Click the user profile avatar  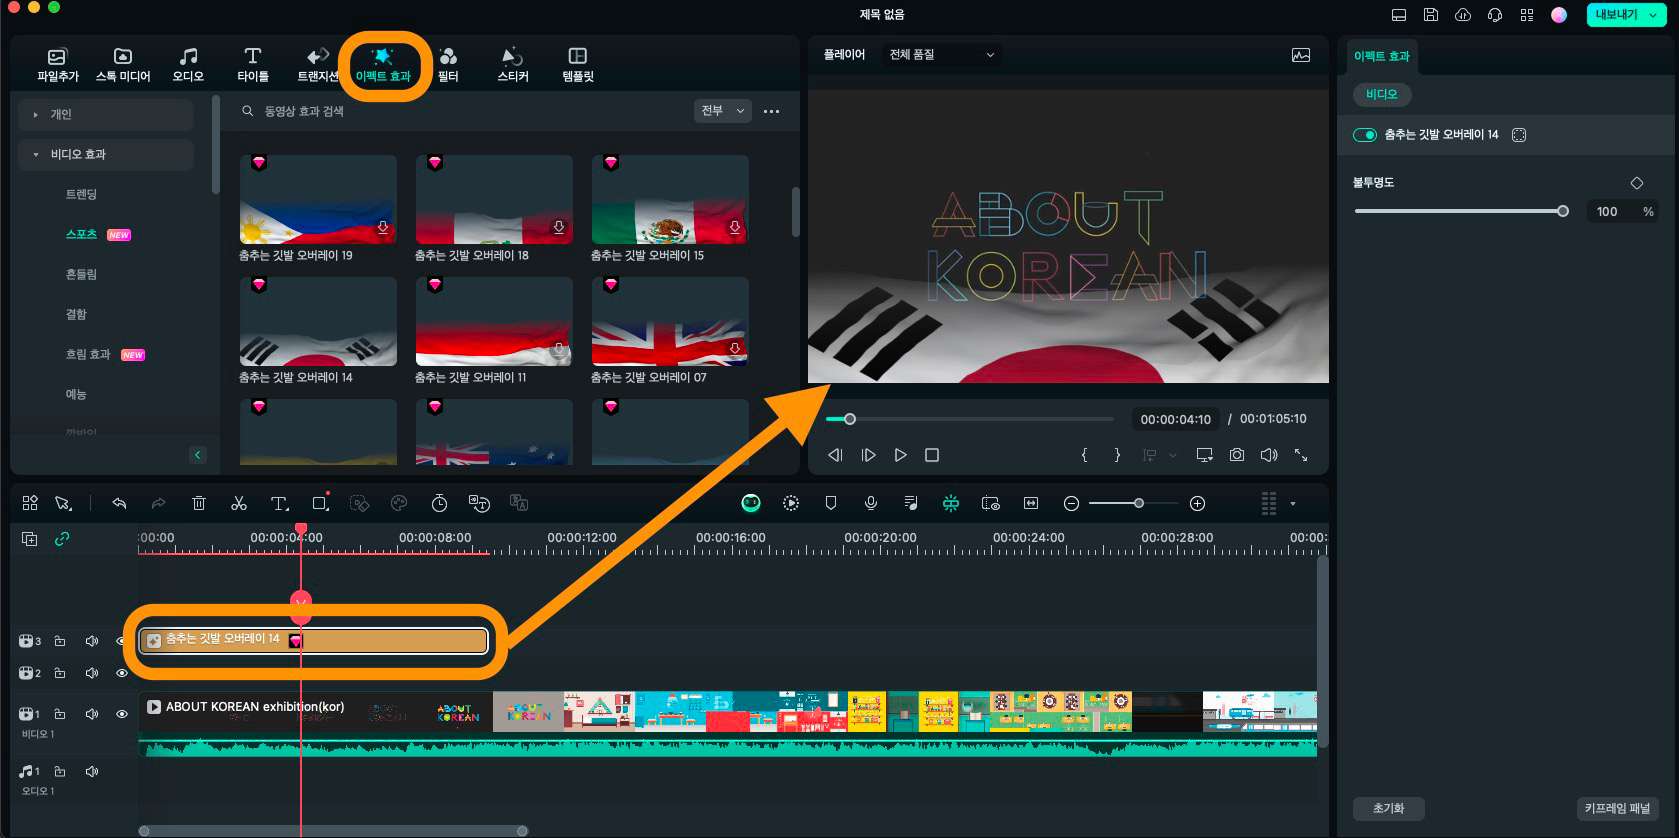[x=1559, y=15]
